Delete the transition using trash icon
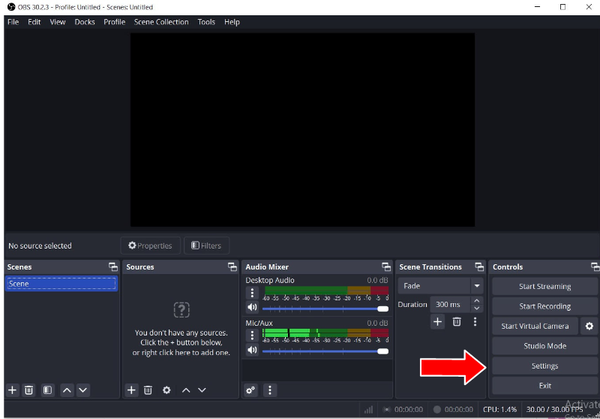 point(457,322)
